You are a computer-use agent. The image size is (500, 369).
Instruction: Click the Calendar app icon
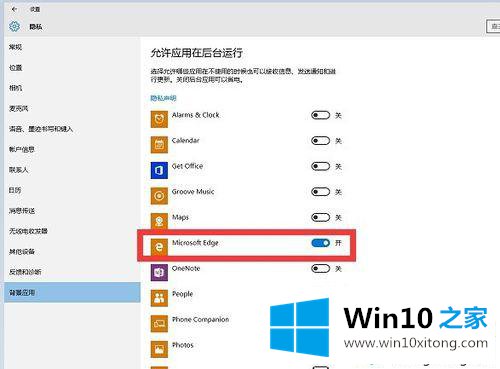[x=159, y=145]
